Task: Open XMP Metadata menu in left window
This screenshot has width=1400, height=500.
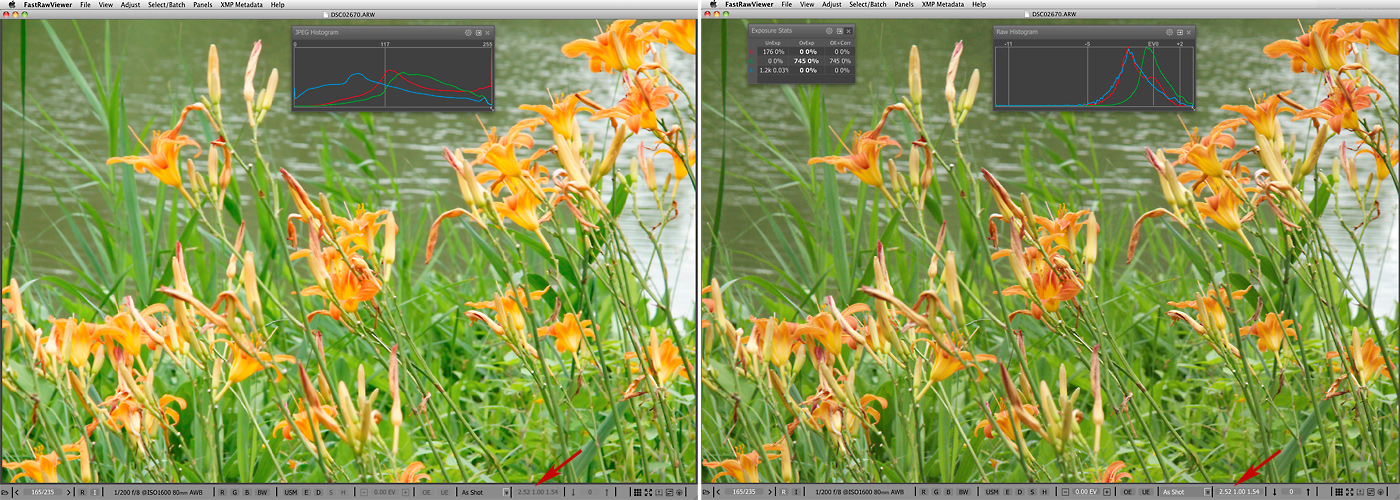Action: tap(243, 4)
